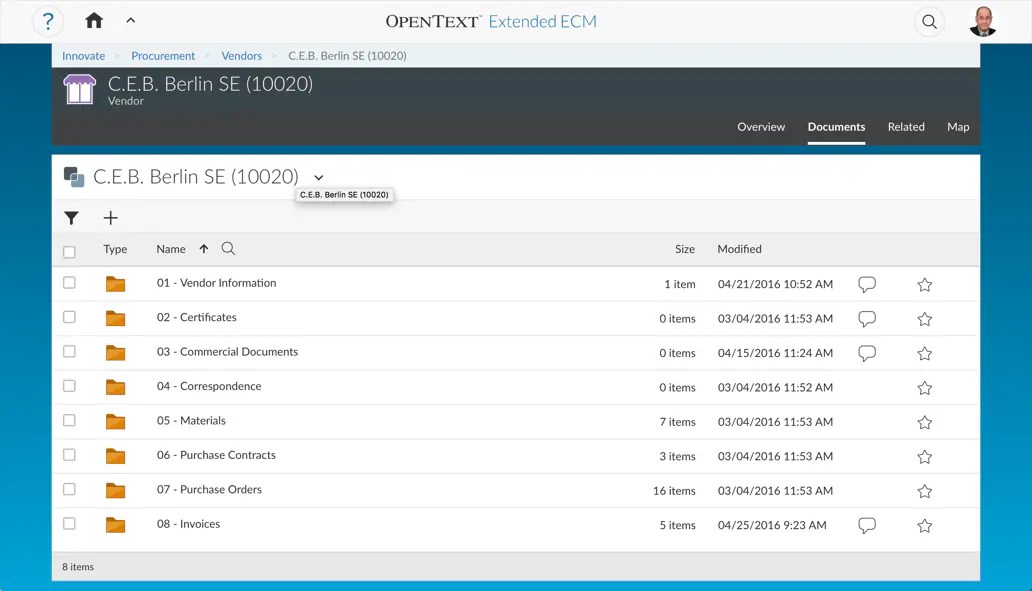
Task: Navigate to Vendors via the breadcrumb
Action: click(x=241, y=56)
